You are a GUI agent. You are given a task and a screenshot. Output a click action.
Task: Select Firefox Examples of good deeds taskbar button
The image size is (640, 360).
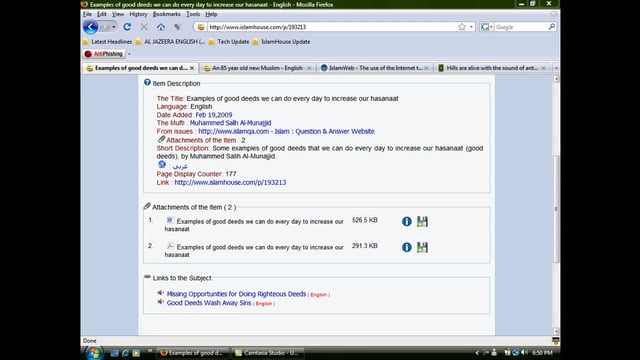192,353
